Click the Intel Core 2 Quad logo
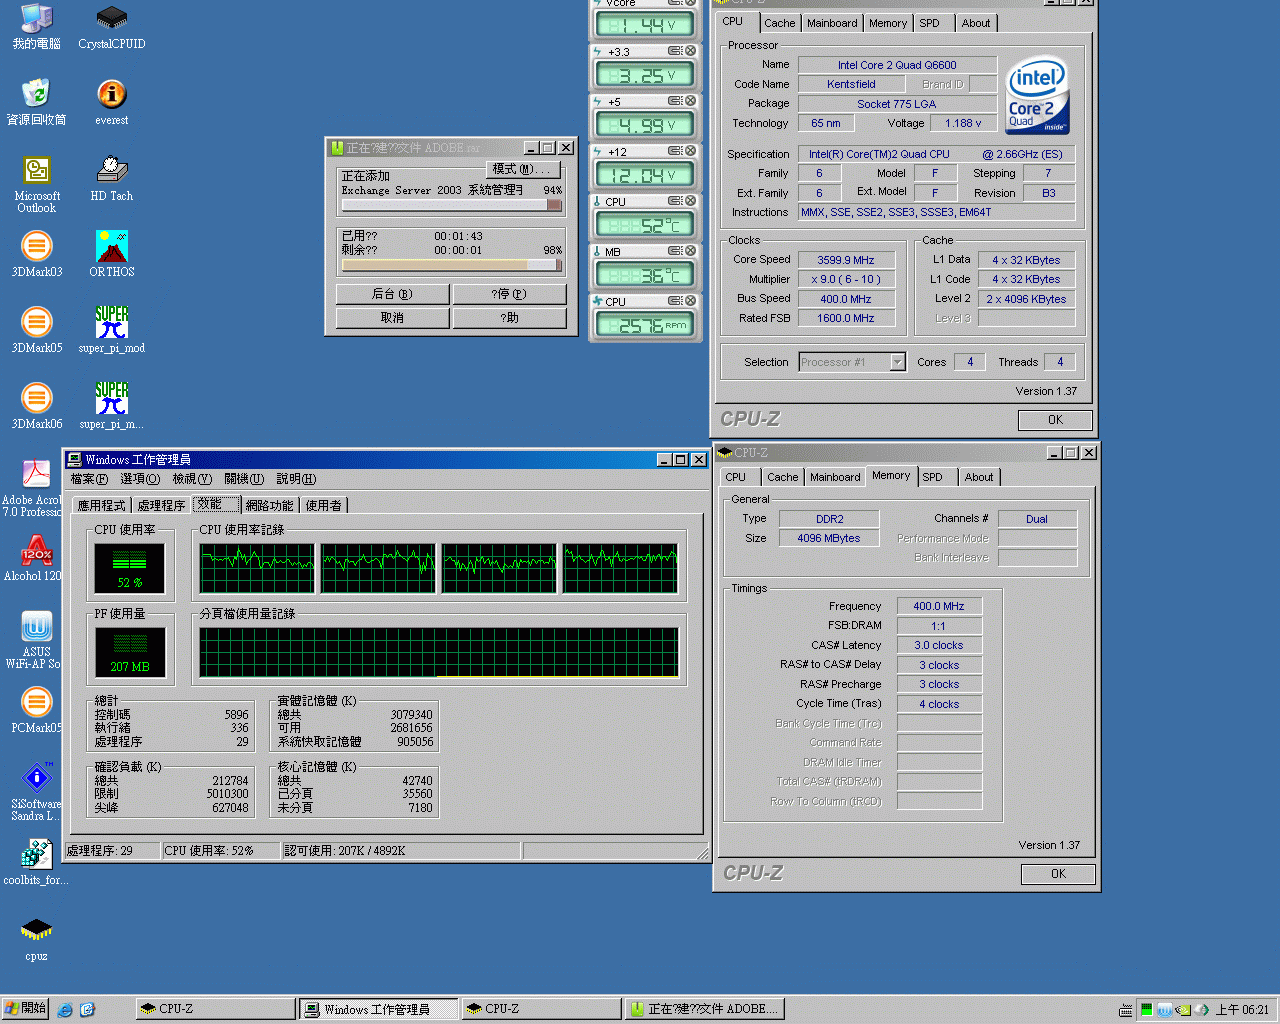This screenshot has height=1024, width=1280. point(1037,95)
